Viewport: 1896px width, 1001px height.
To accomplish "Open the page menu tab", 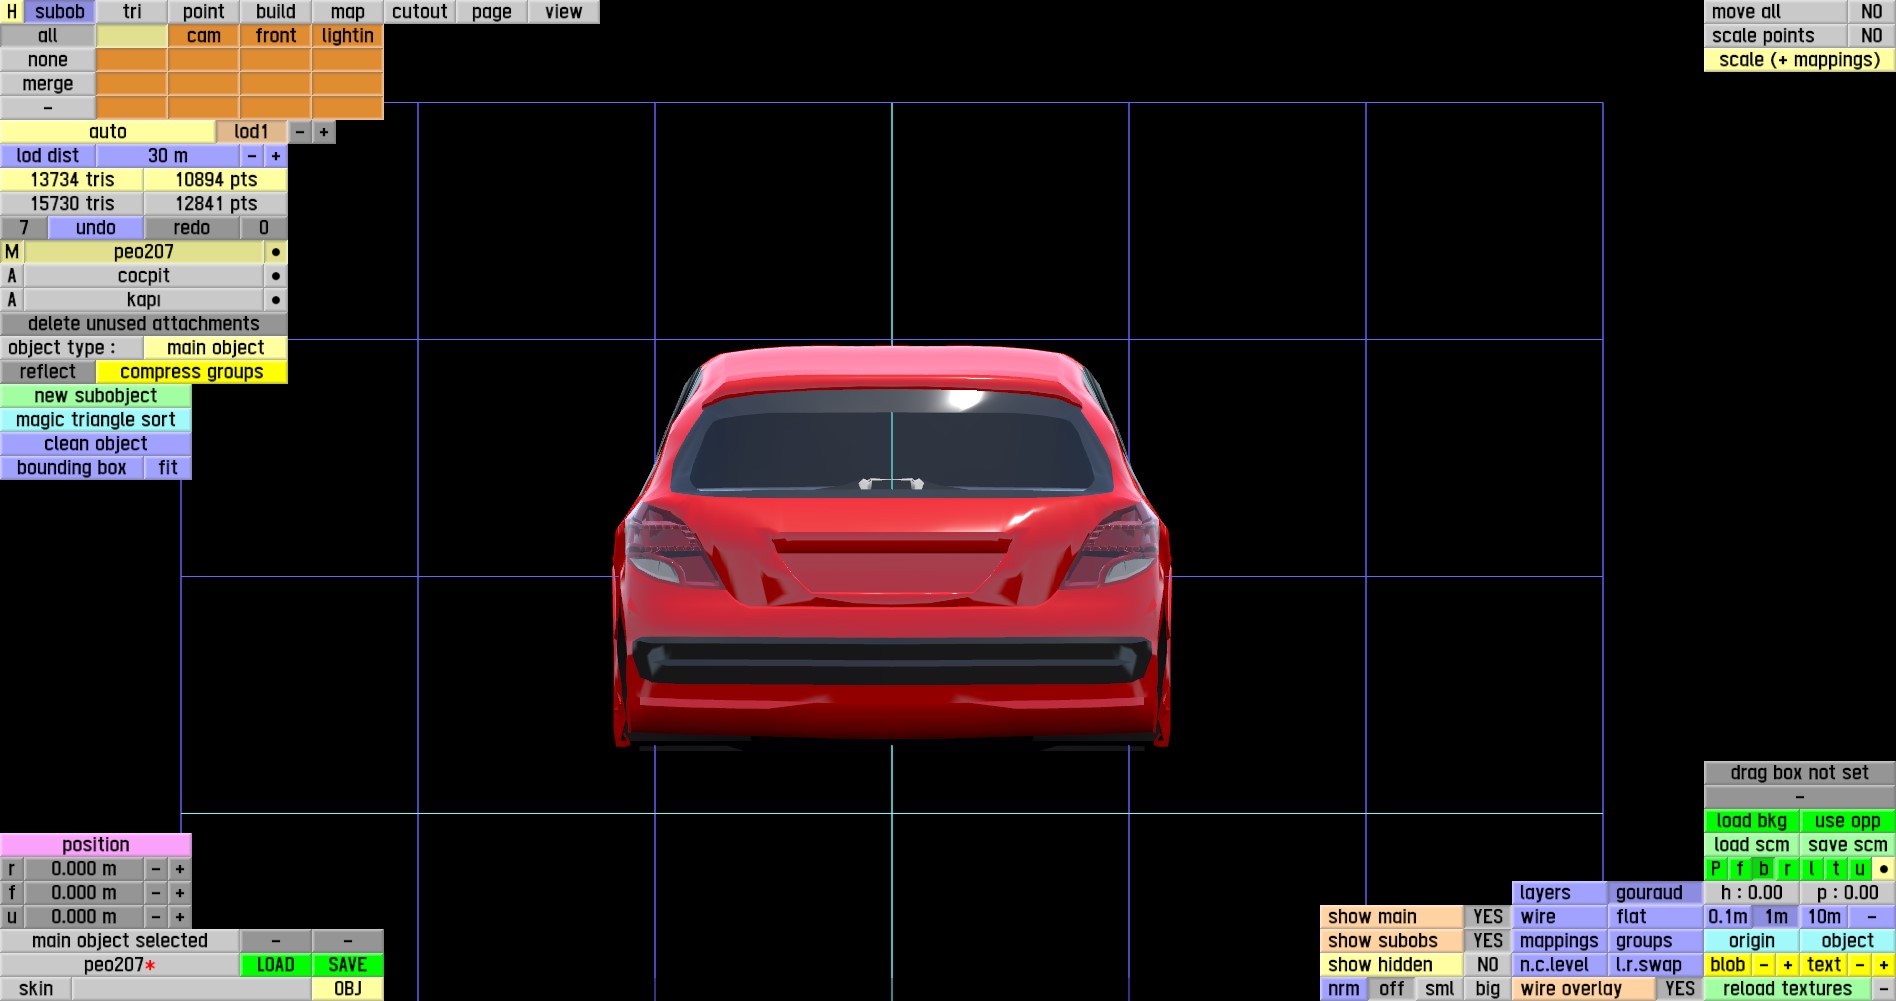I will (492, 12).
